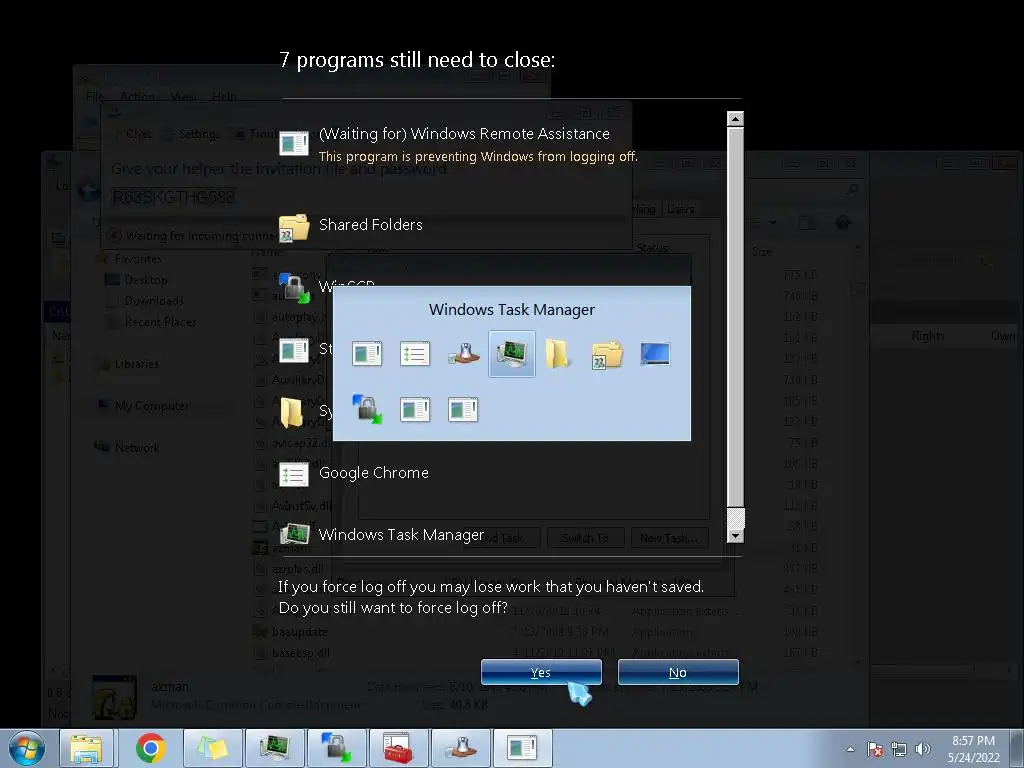Select Recent Places in the dimmed Explorer sidebar
This screenshot has width=1024, height=768.
(152, 322)
